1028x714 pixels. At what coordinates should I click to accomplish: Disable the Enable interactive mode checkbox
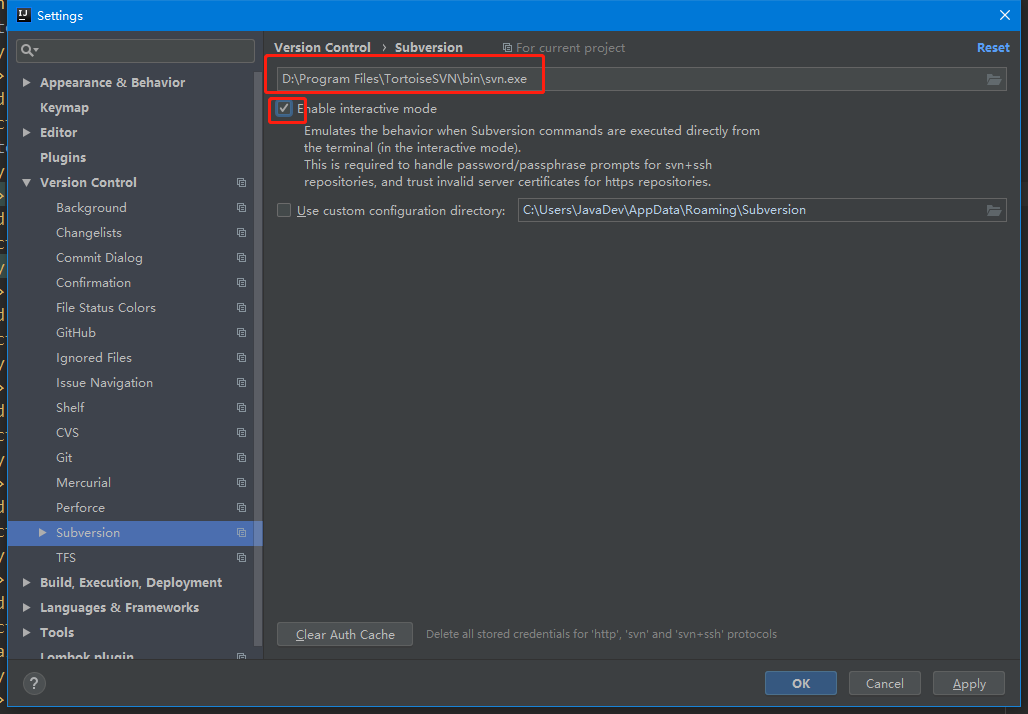(284, 108)
